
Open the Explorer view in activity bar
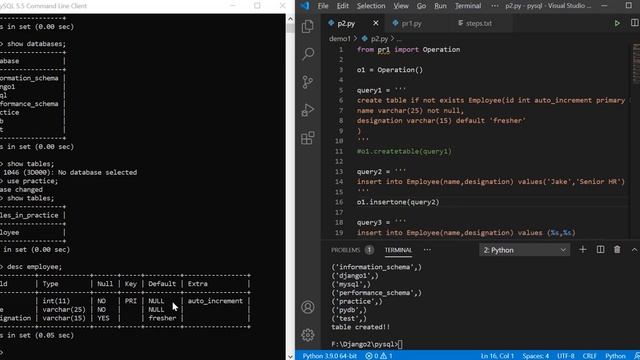click(308, 27)
